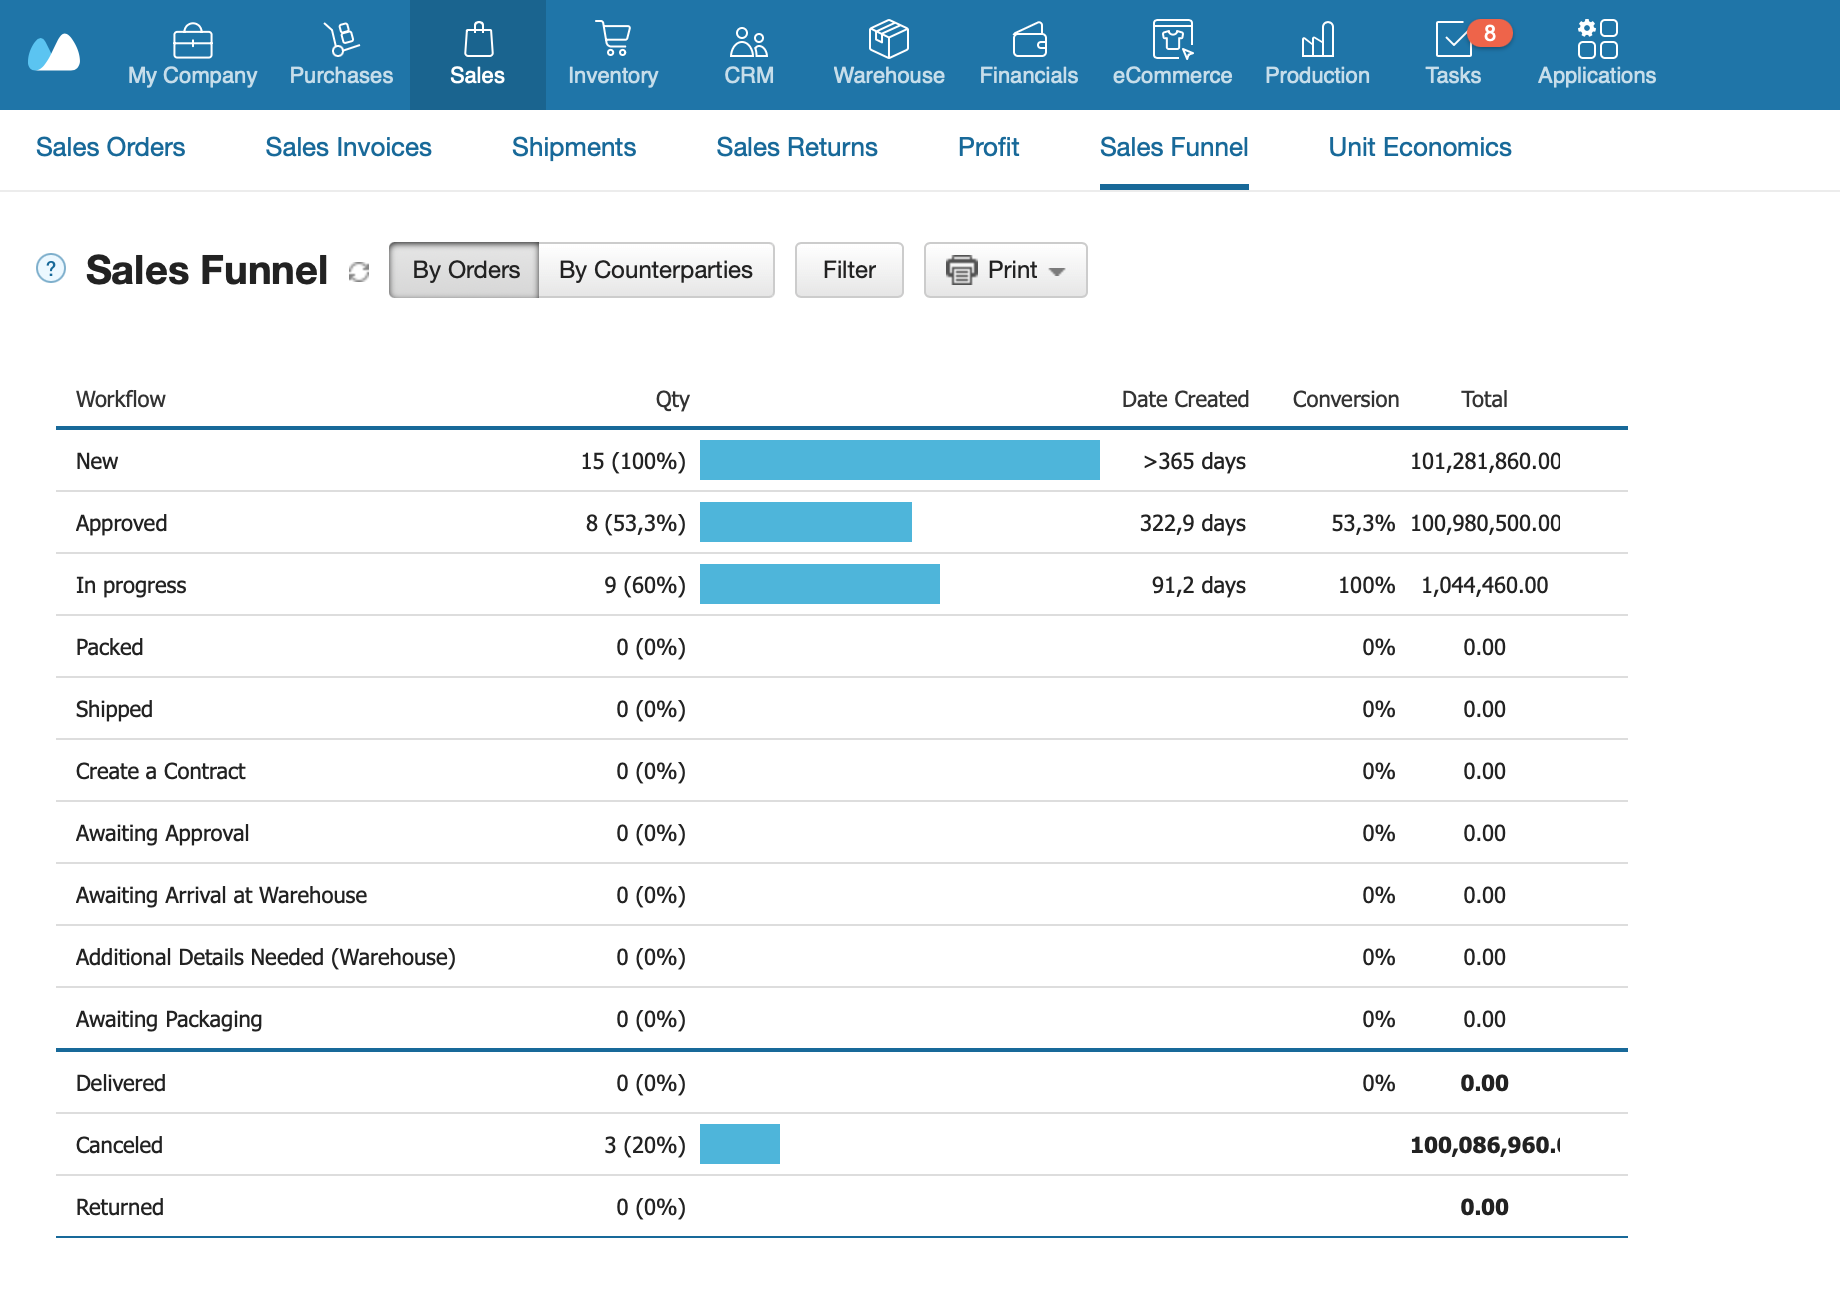
Task: Click the Total column header
Action: point(1484,399)
